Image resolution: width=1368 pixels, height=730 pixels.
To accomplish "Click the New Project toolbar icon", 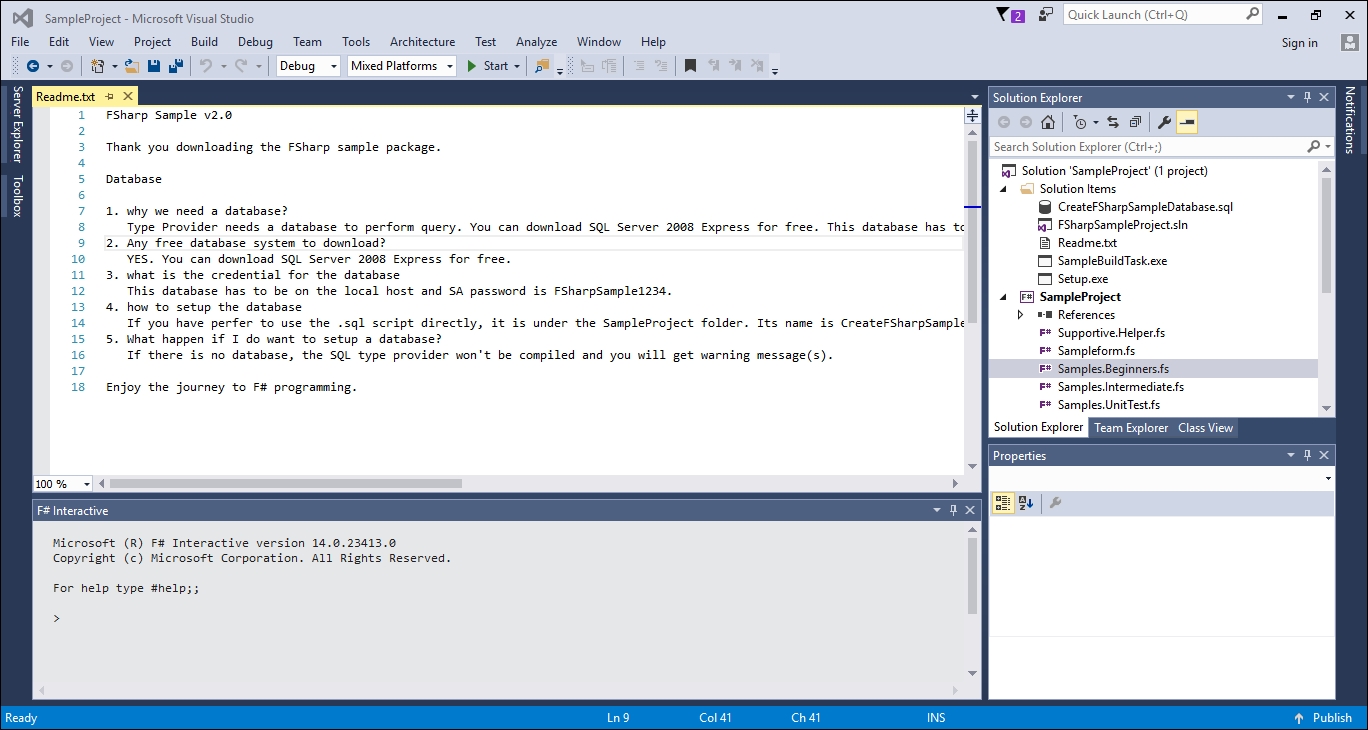I will (98, 66).
